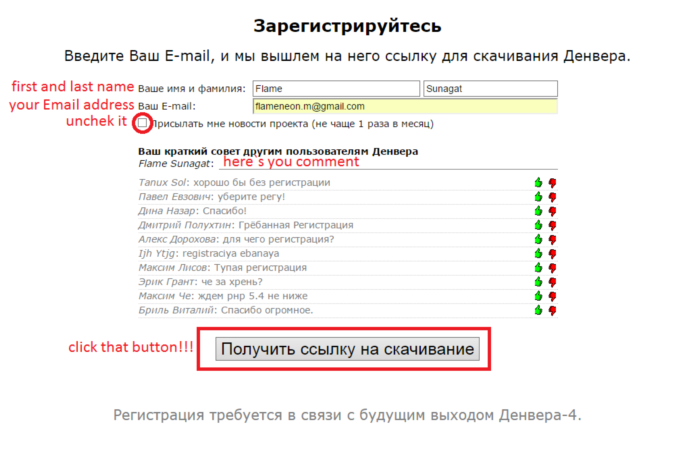
Task: Downvote the Павел Евзович comment
Action: coord(552,197)
